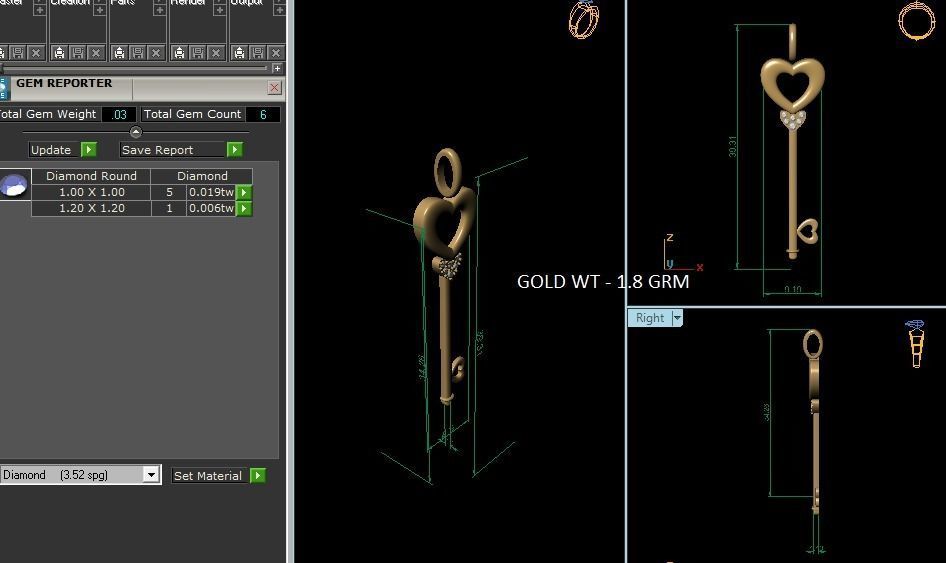
Task: Click the delete X in the Render panel
Action: (216, 53)
